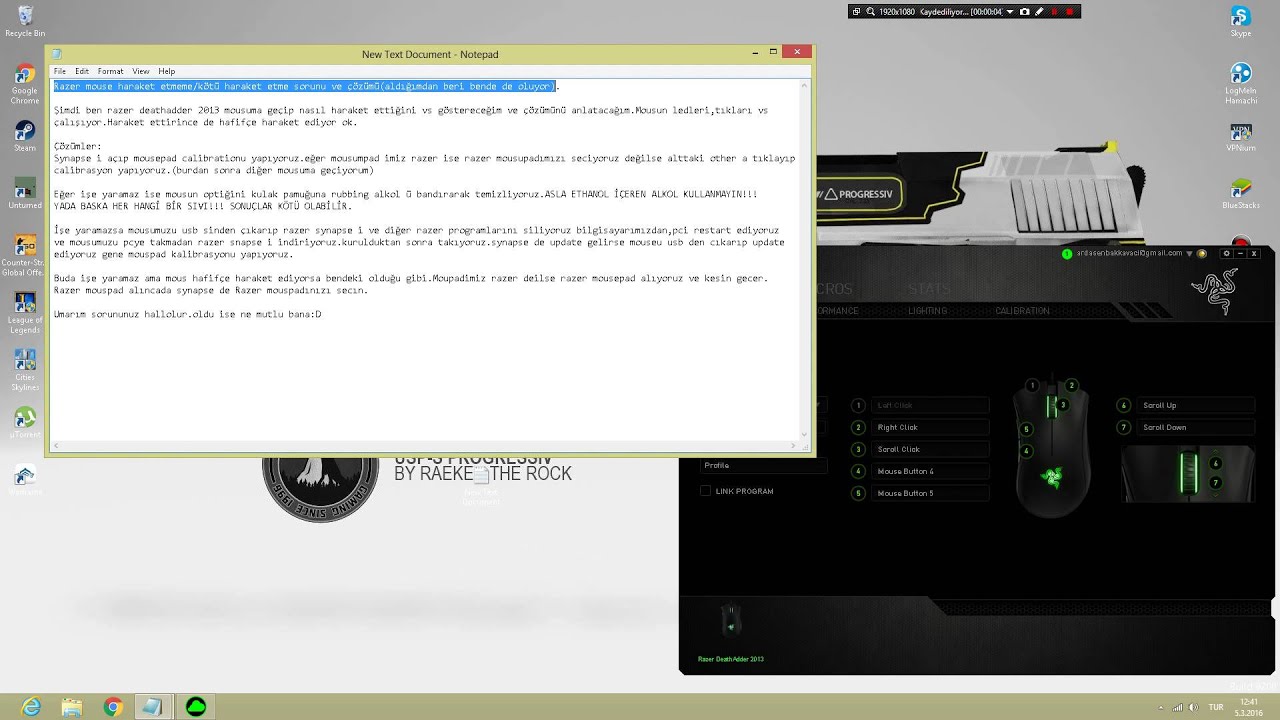Screen dimensions: 1280x720
Task: Open Chrome from taskbar
Action: [113, 707]
